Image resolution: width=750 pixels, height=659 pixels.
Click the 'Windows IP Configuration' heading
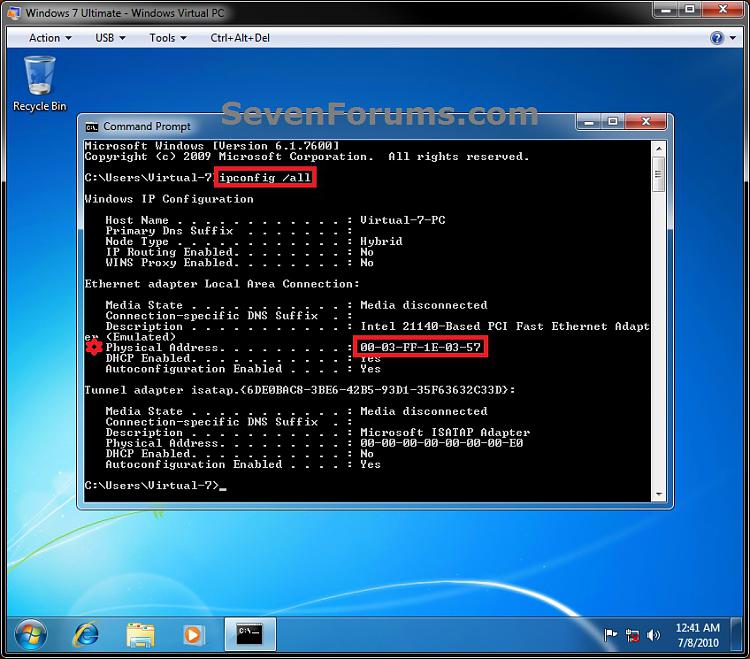(169, 199)
